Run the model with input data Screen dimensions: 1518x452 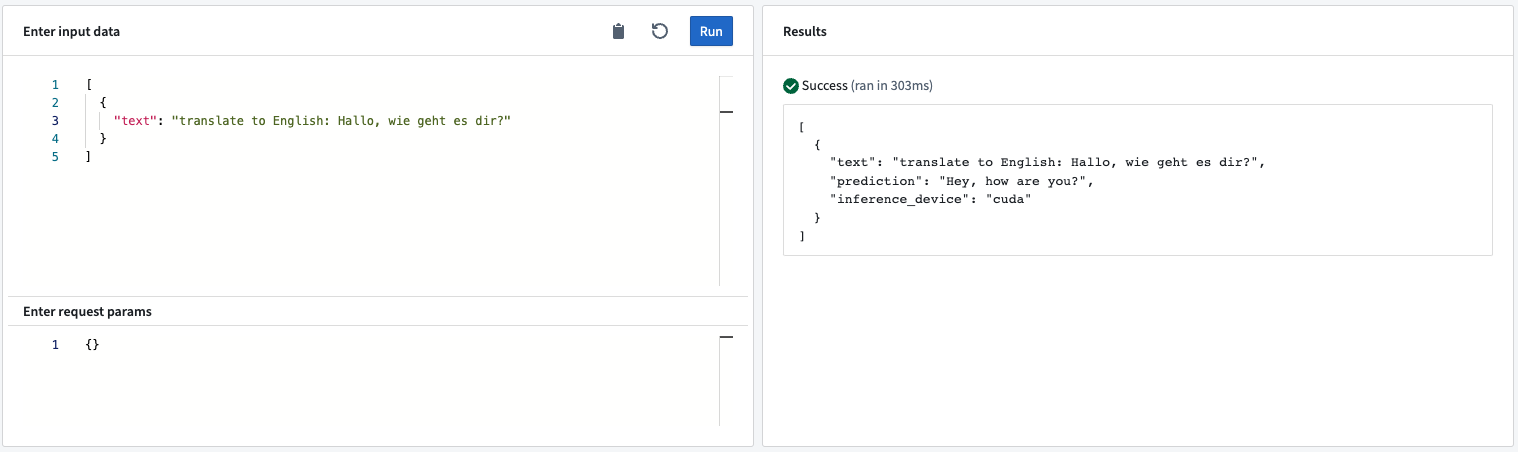[711, 31]
